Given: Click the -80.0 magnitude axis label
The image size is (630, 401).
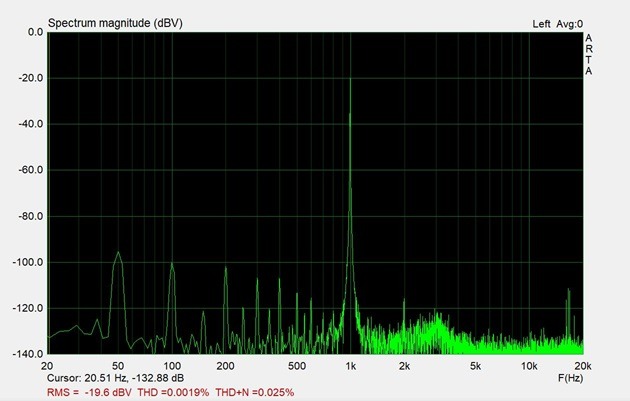Looking at the screenshot, I should [31, 216].
